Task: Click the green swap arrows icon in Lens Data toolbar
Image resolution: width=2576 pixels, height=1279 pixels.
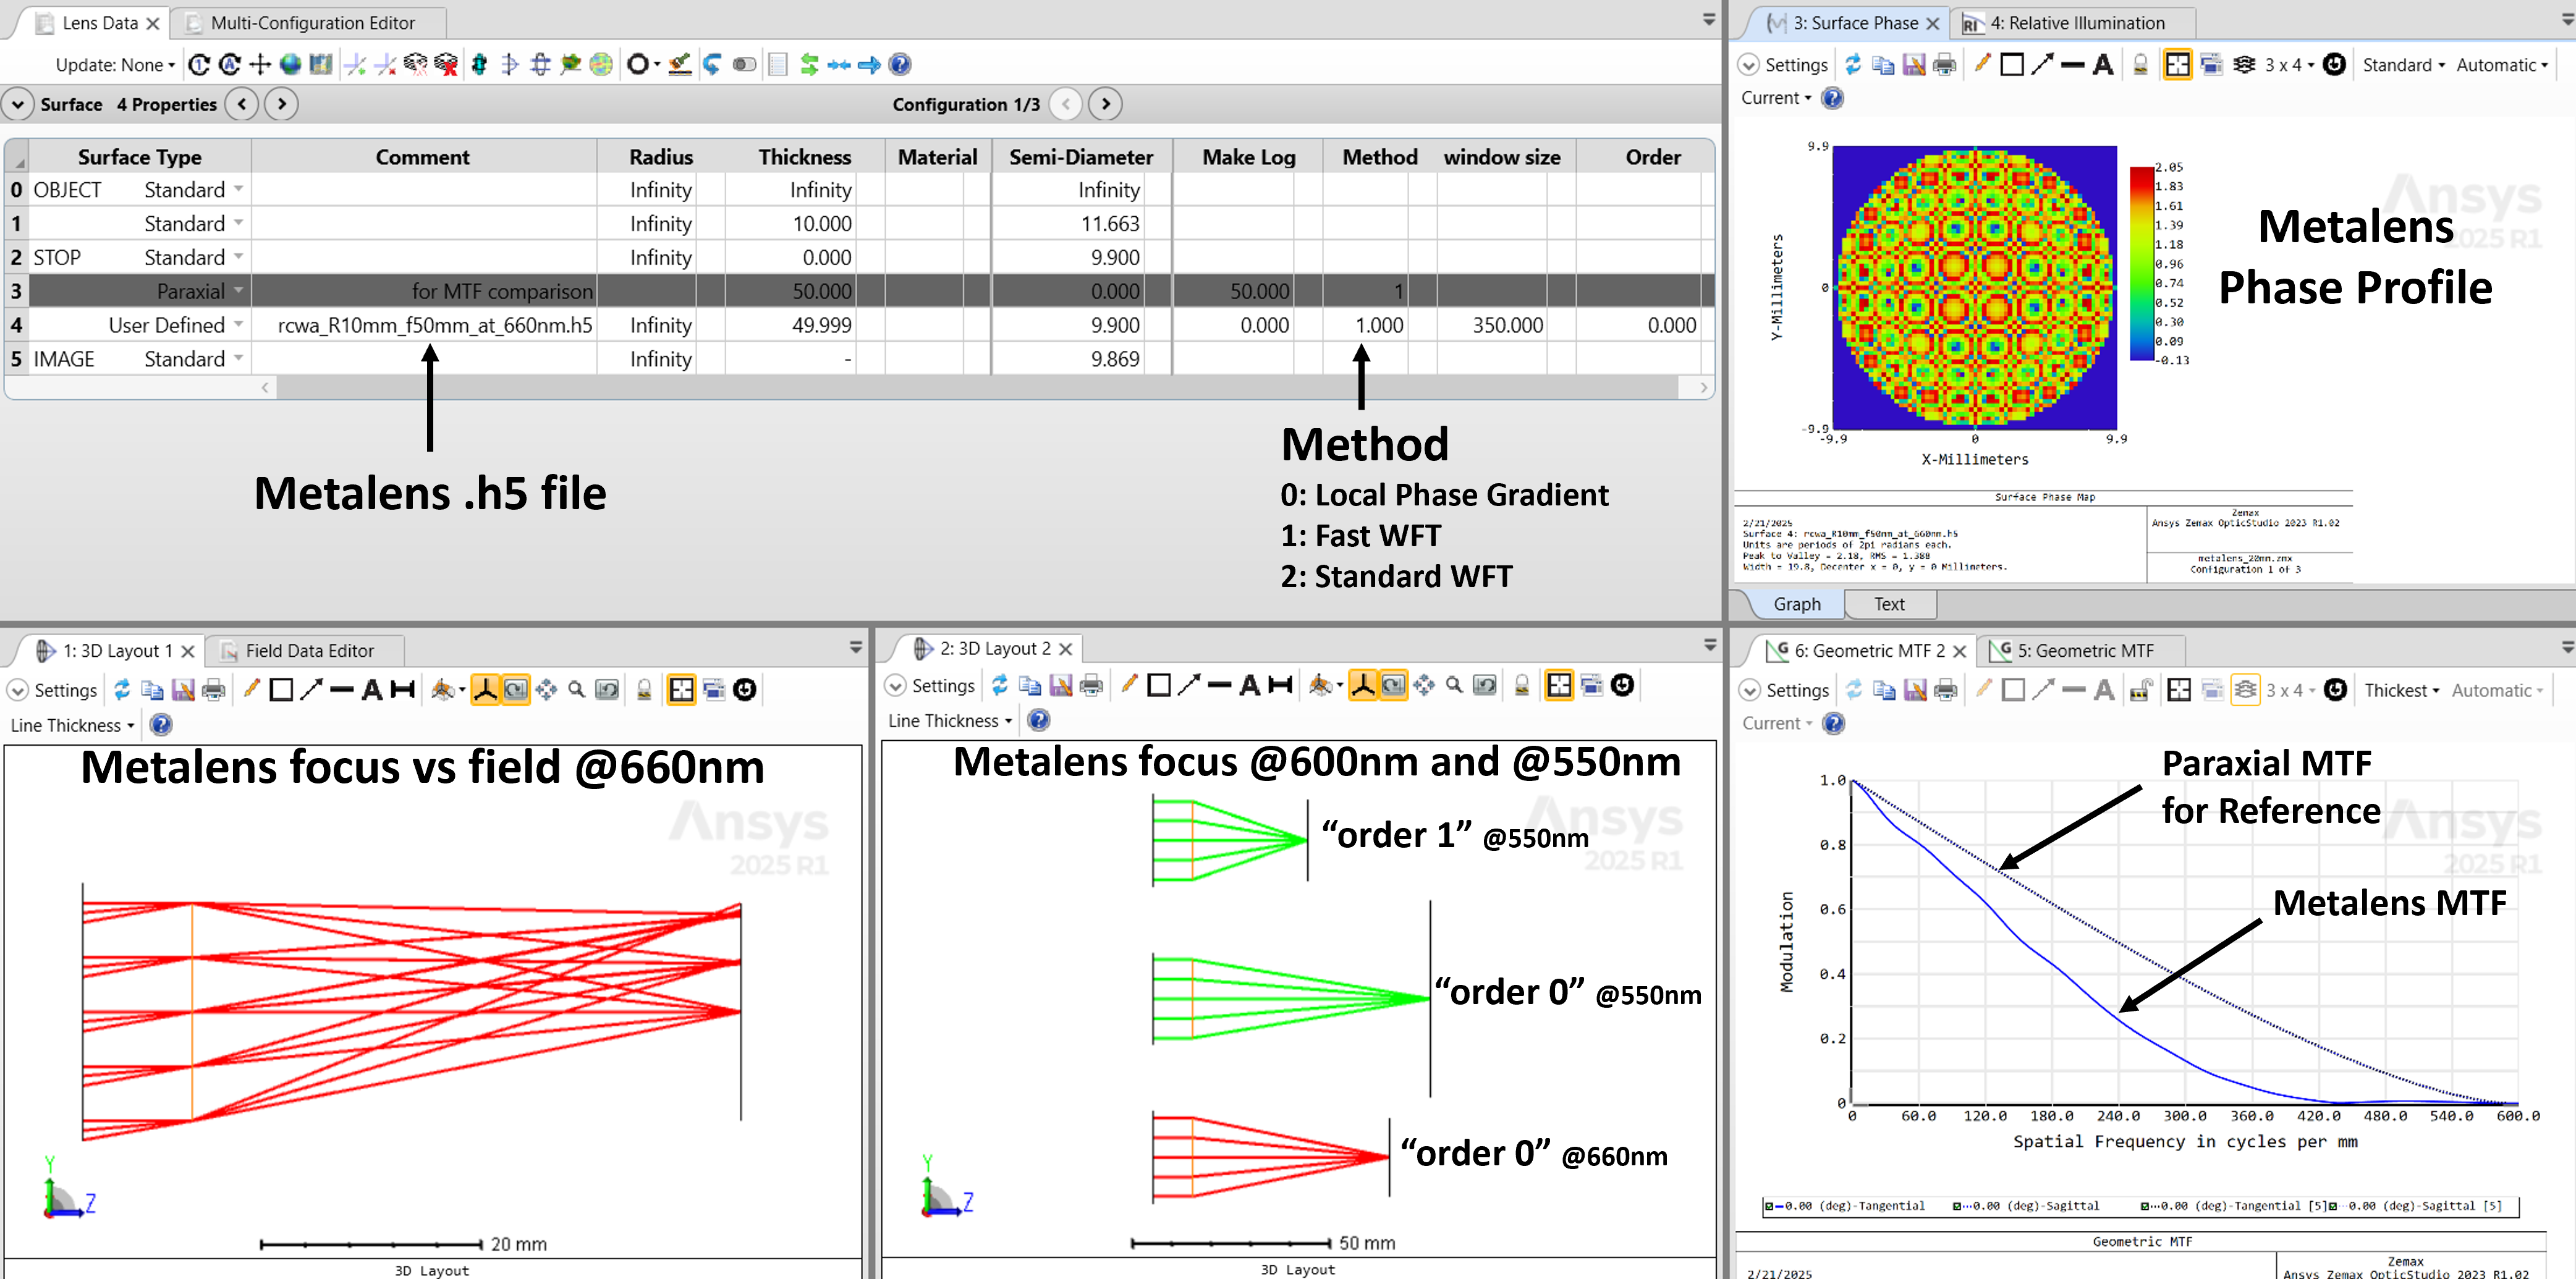Action: (809, 64)
